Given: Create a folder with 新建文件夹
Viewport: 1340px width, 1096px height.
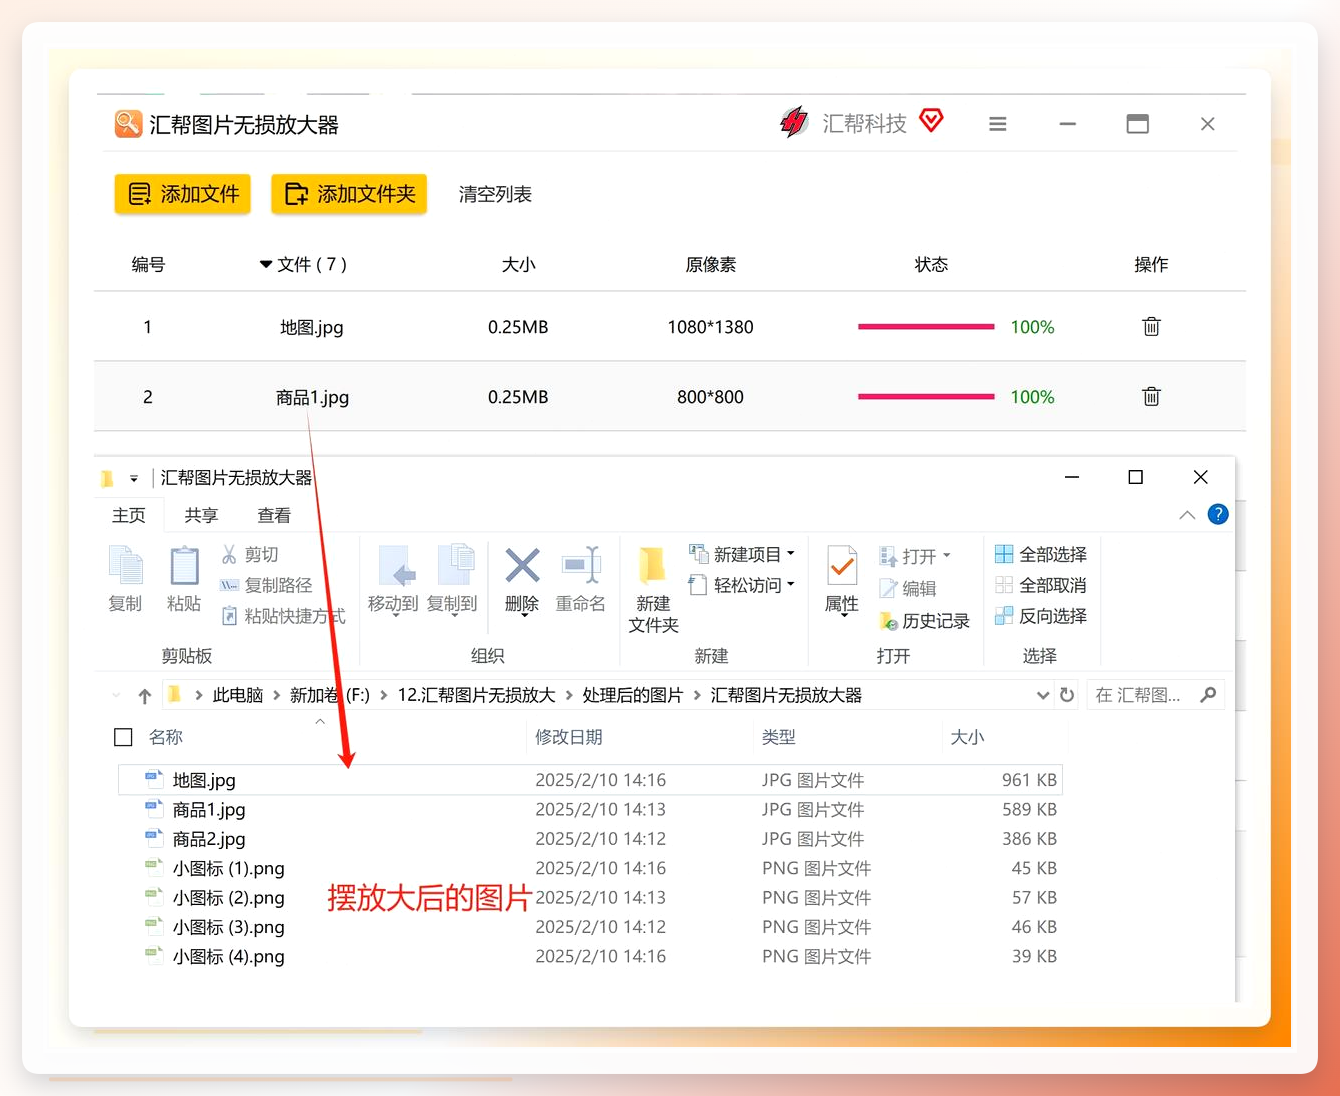Looking at the screenshot, I should [653, 590].
